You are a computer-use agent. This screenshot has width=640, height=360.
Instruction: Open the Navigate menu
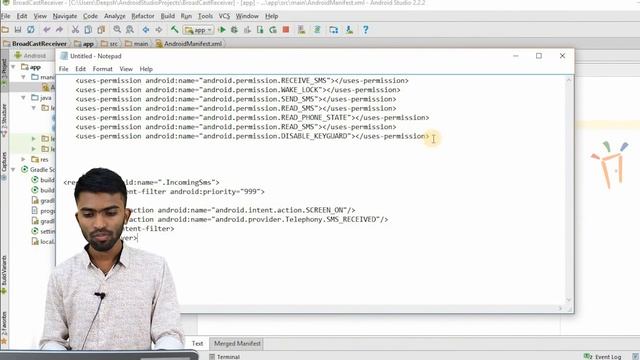64,16
